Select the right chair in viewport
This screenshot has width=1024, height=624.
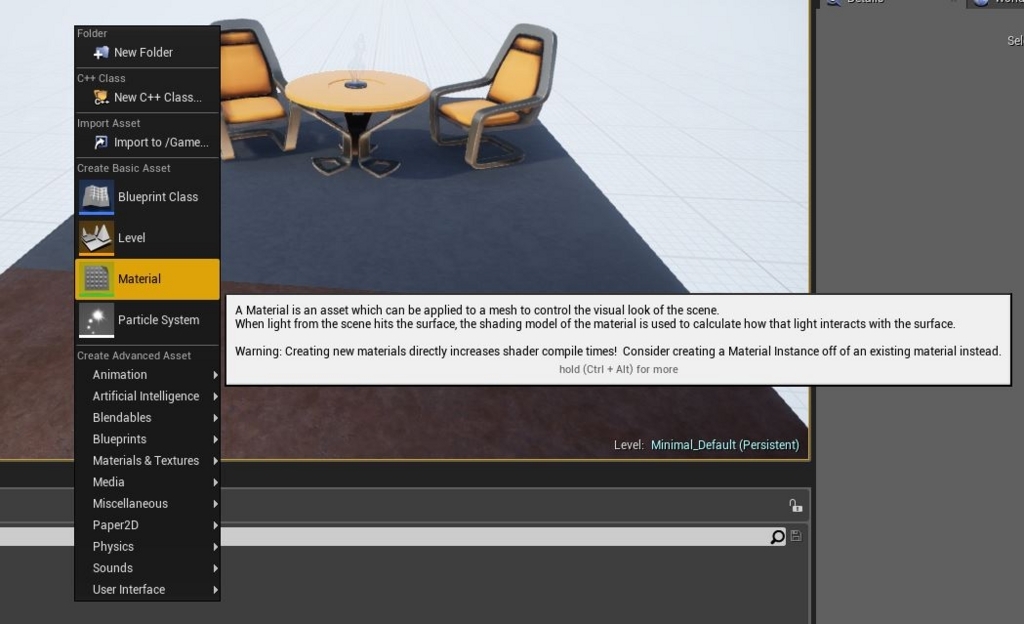tap(494, 98)
